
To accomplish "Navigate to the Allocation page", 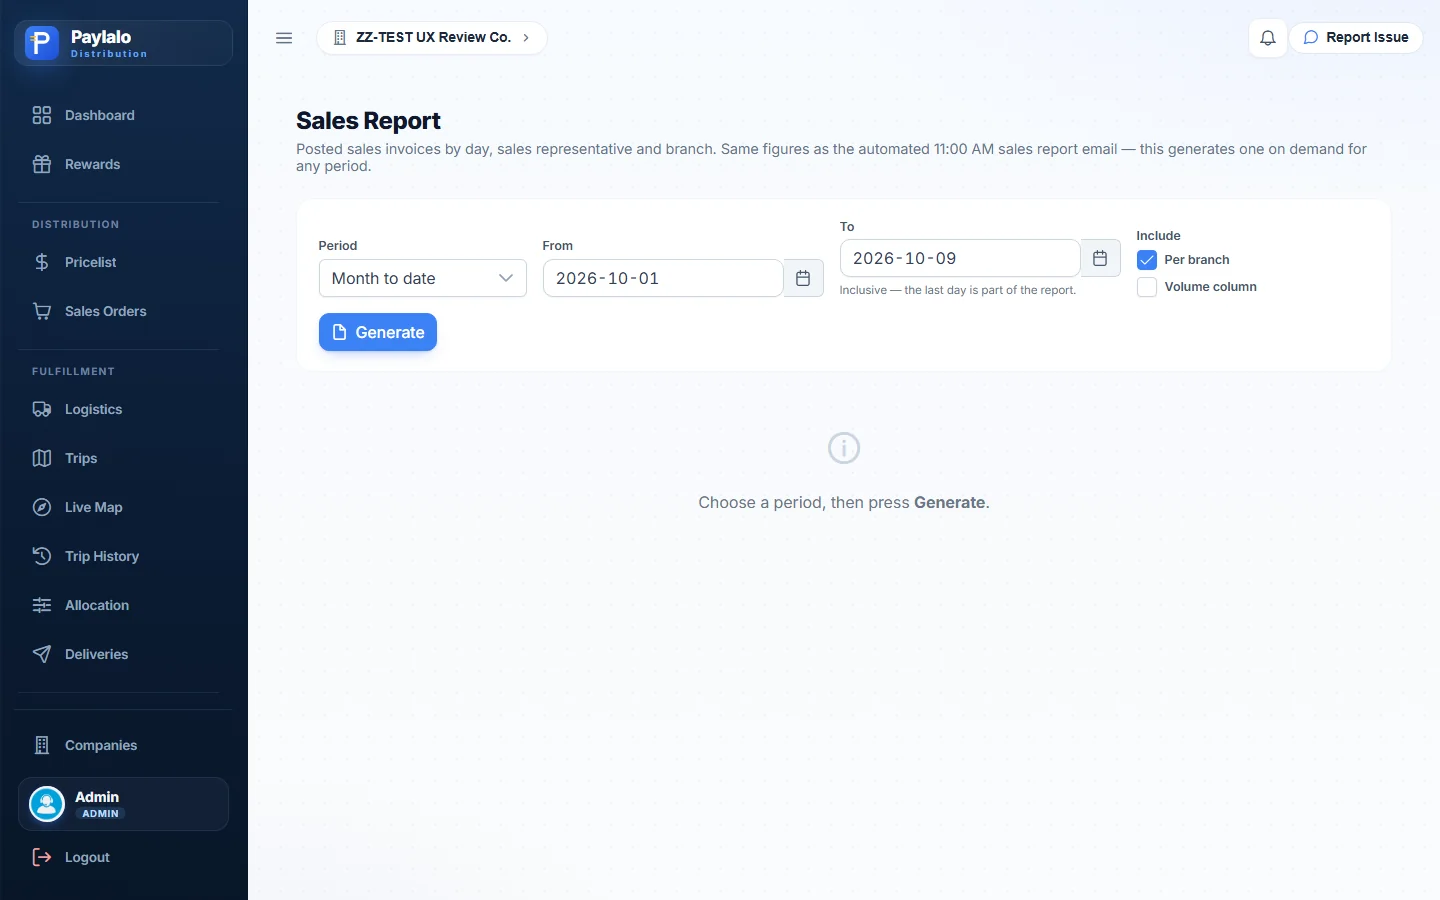I will point(97,605).
